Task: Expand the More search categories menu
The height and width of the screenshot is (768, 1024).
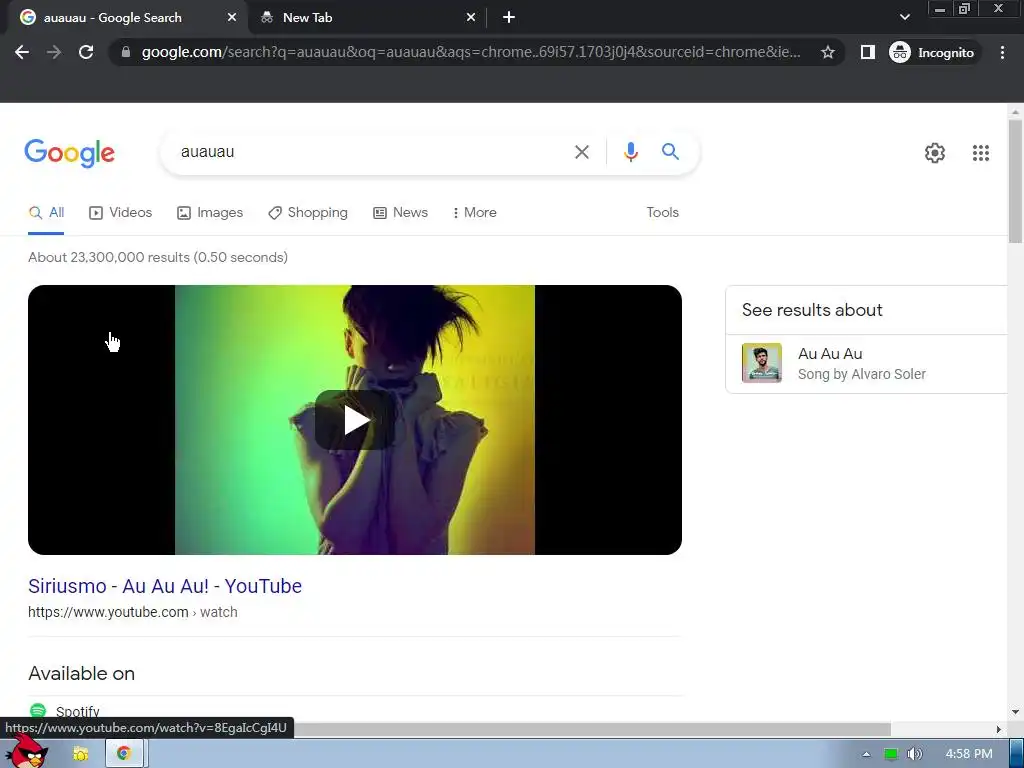Action: [475, 213]
